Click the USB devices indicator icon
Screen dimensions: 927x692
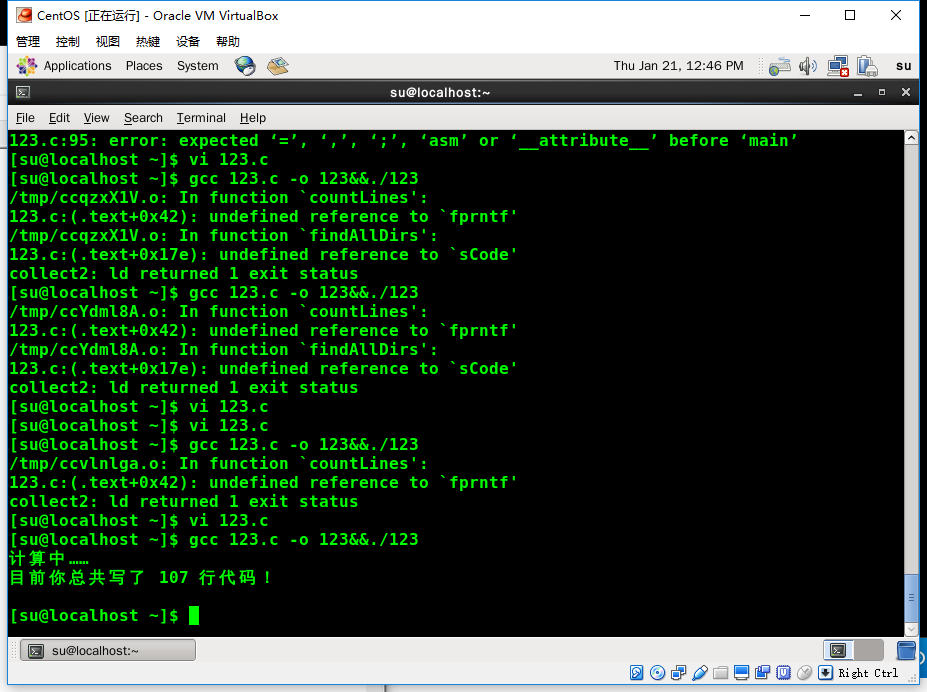(699, 672)
